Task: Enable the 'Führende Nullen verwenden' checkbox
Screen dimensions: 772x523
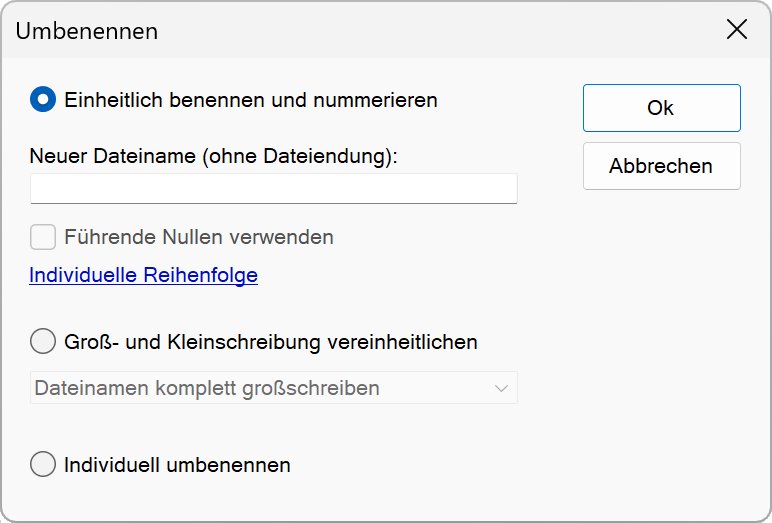Action: [x=43, y=237]
